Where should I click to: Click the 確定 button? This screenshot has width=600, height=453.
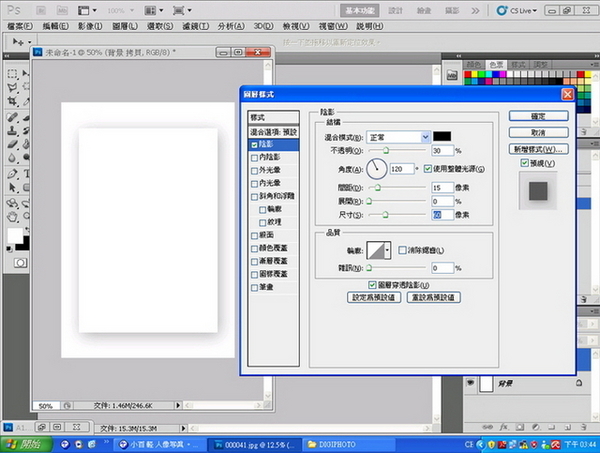pyautogui.click(x=538, y=116)
